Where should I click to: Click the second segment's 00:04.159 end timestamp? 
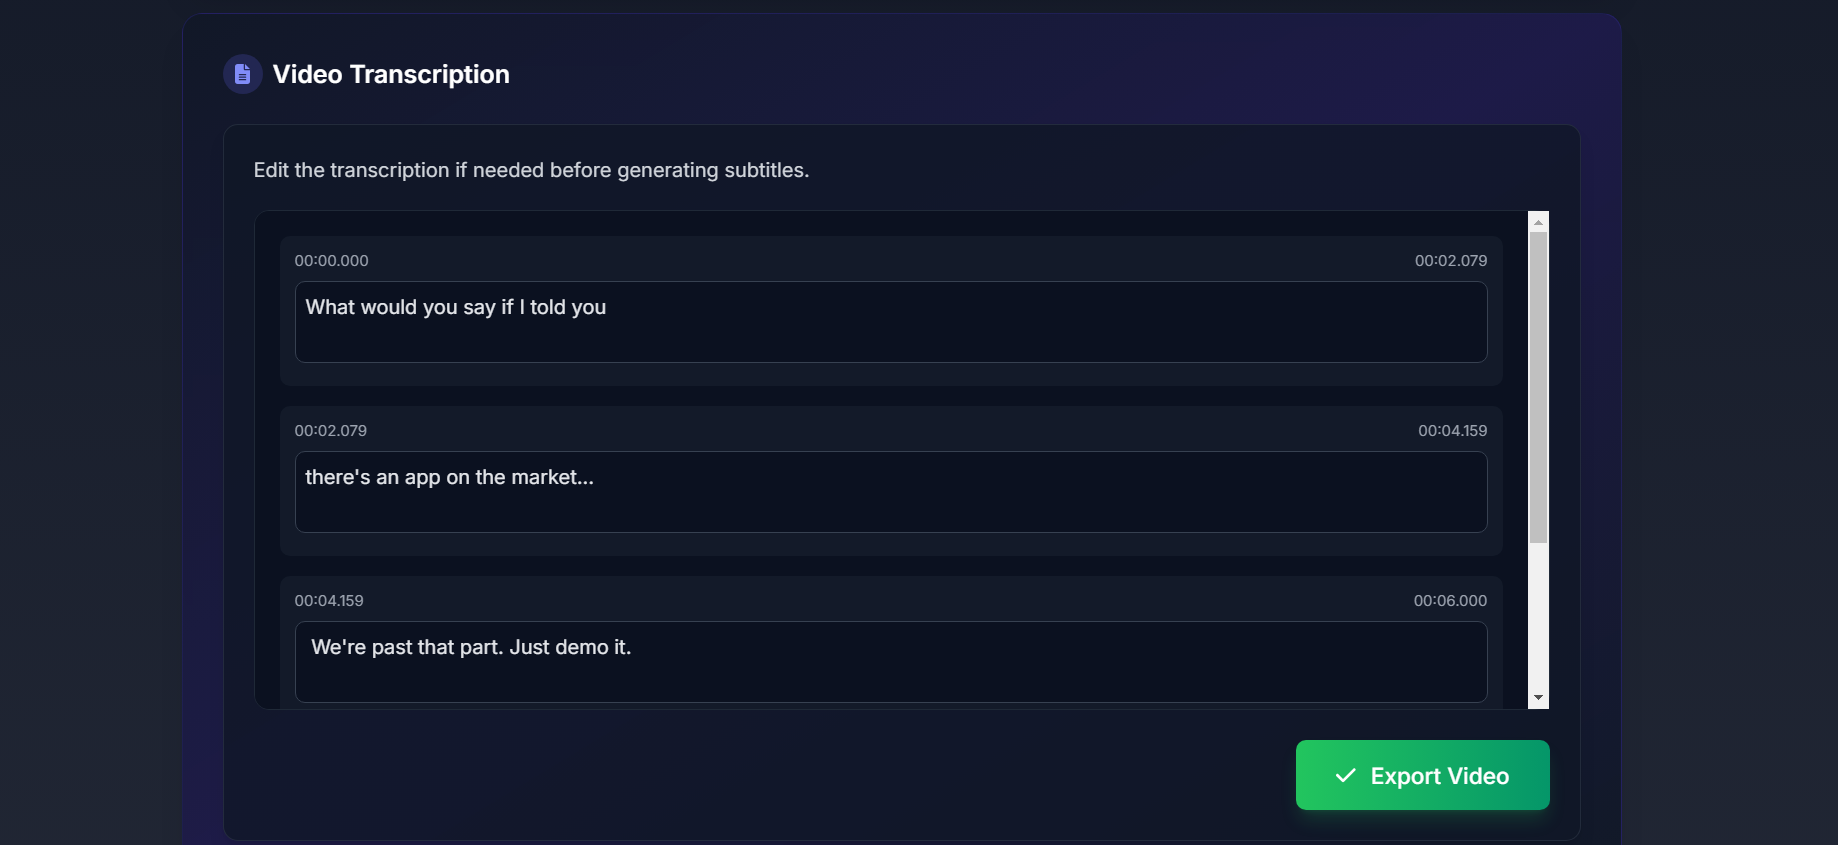click(x=1452, y=431)
